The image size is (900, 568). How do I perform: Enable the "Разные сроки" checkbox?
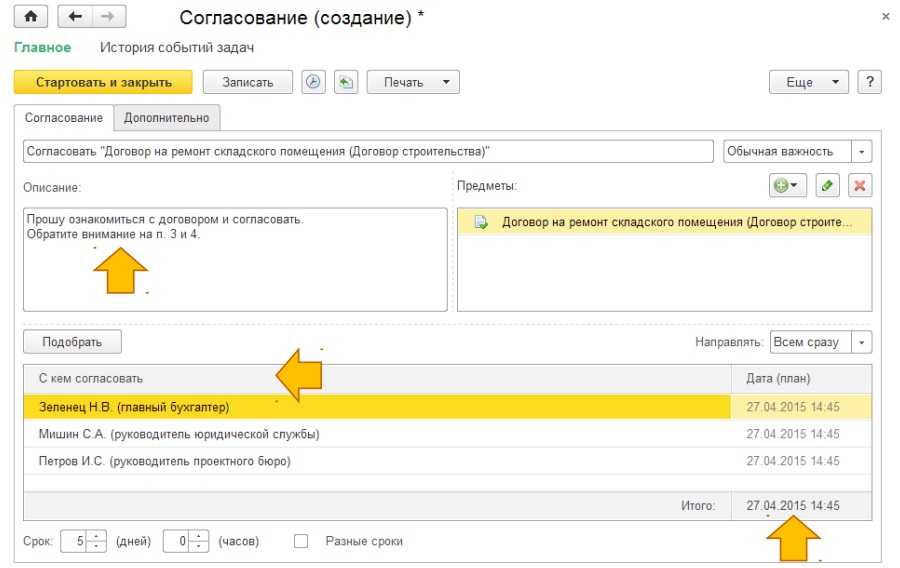coord(301,541)
